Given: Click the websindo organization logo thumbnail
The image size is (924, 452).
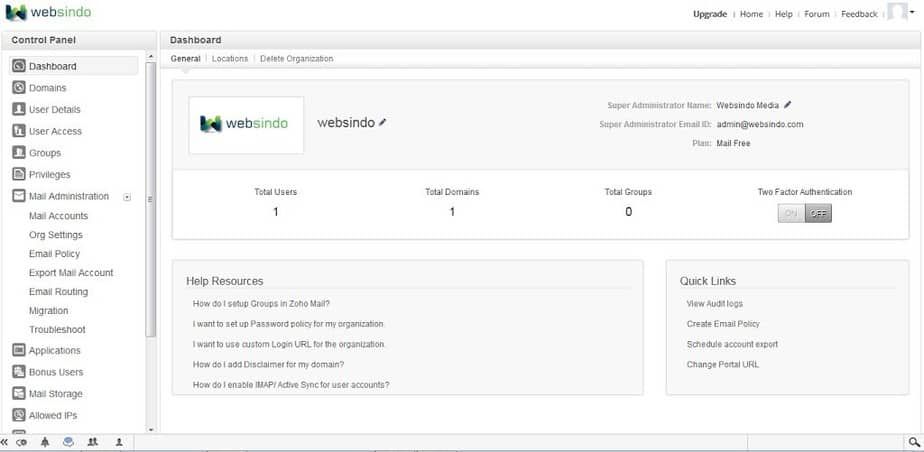Looking at the screenshot, I should click(246, 124).
